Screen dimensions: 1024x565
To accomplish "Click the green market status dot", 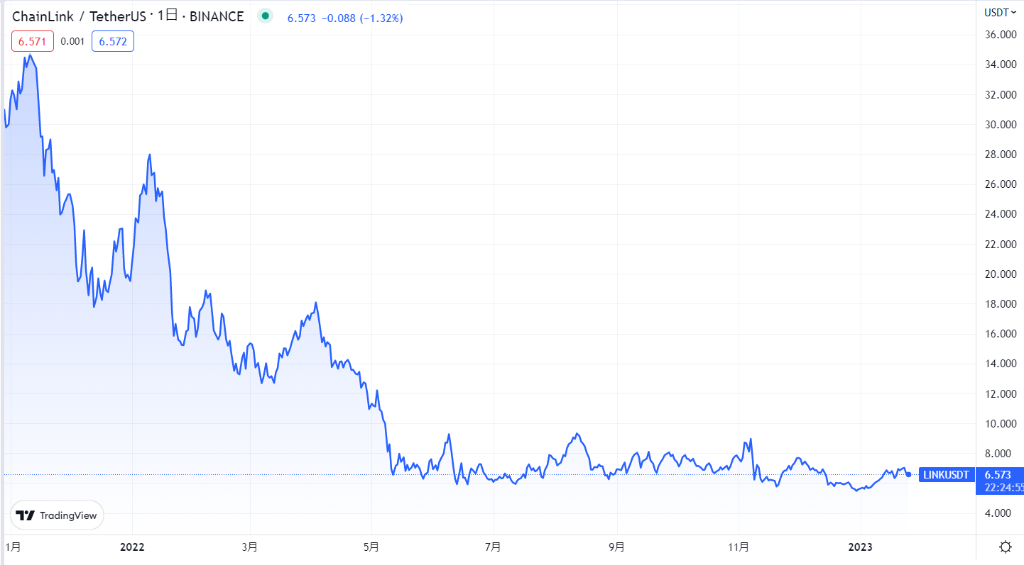I will click(265, 16).
